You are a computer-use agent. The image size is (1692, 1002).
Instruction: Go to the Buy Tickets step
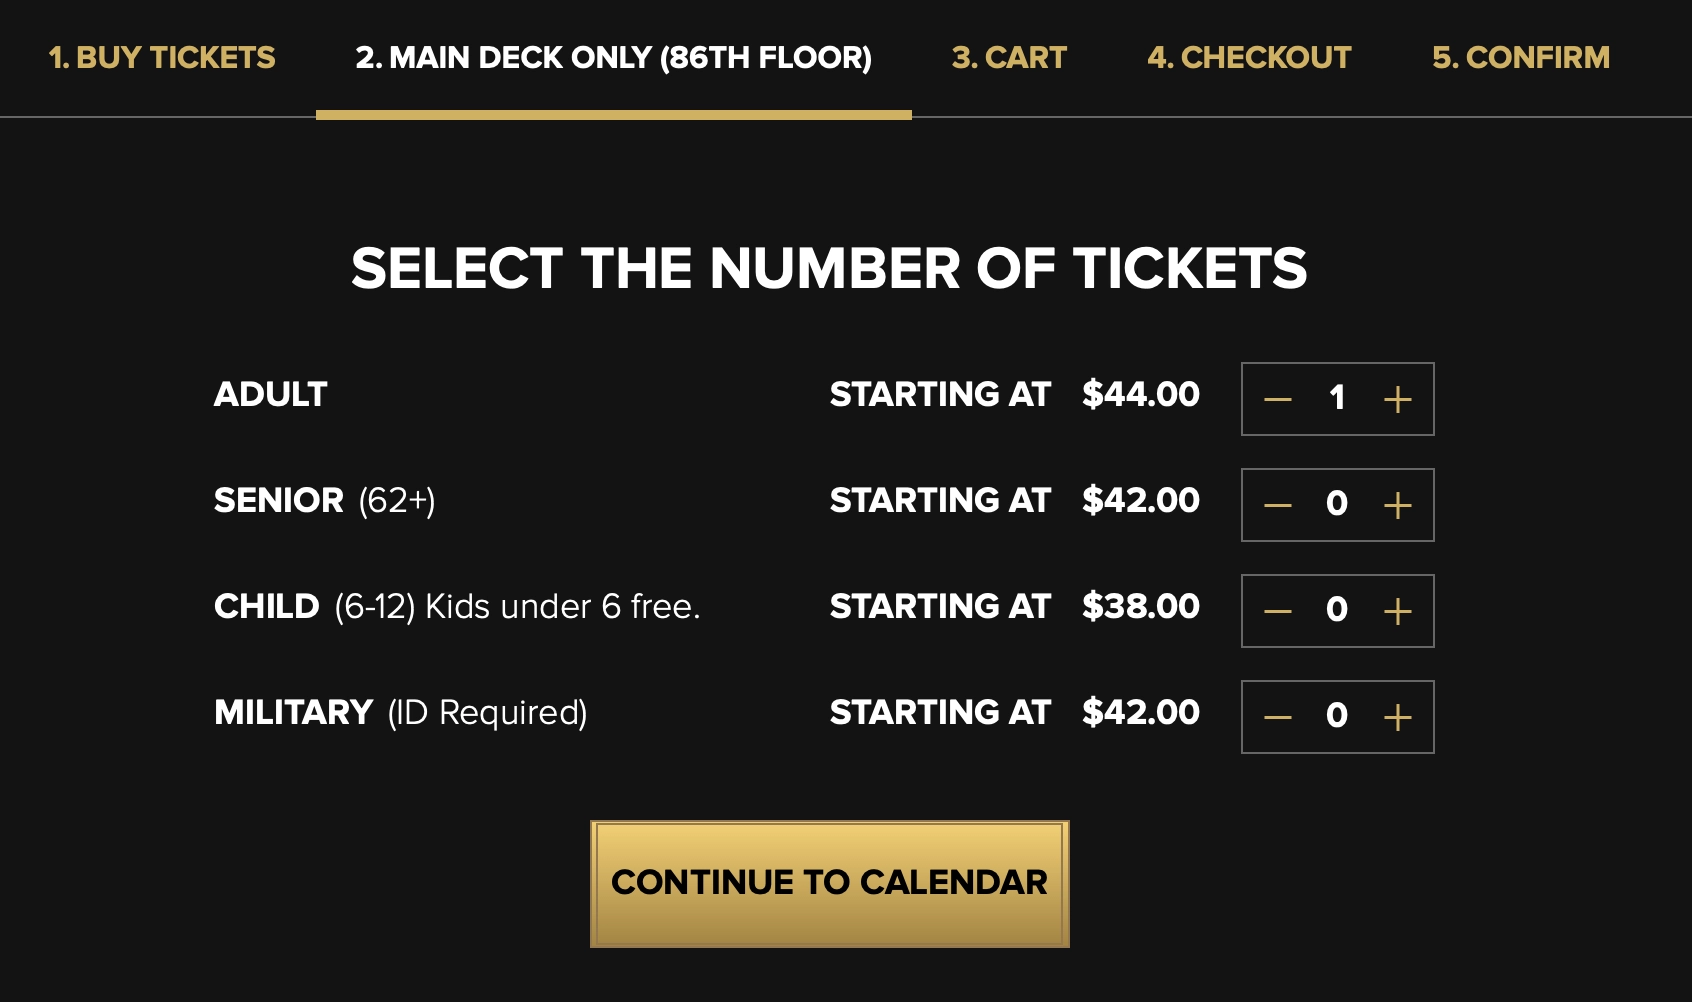(x=162, y=58)
